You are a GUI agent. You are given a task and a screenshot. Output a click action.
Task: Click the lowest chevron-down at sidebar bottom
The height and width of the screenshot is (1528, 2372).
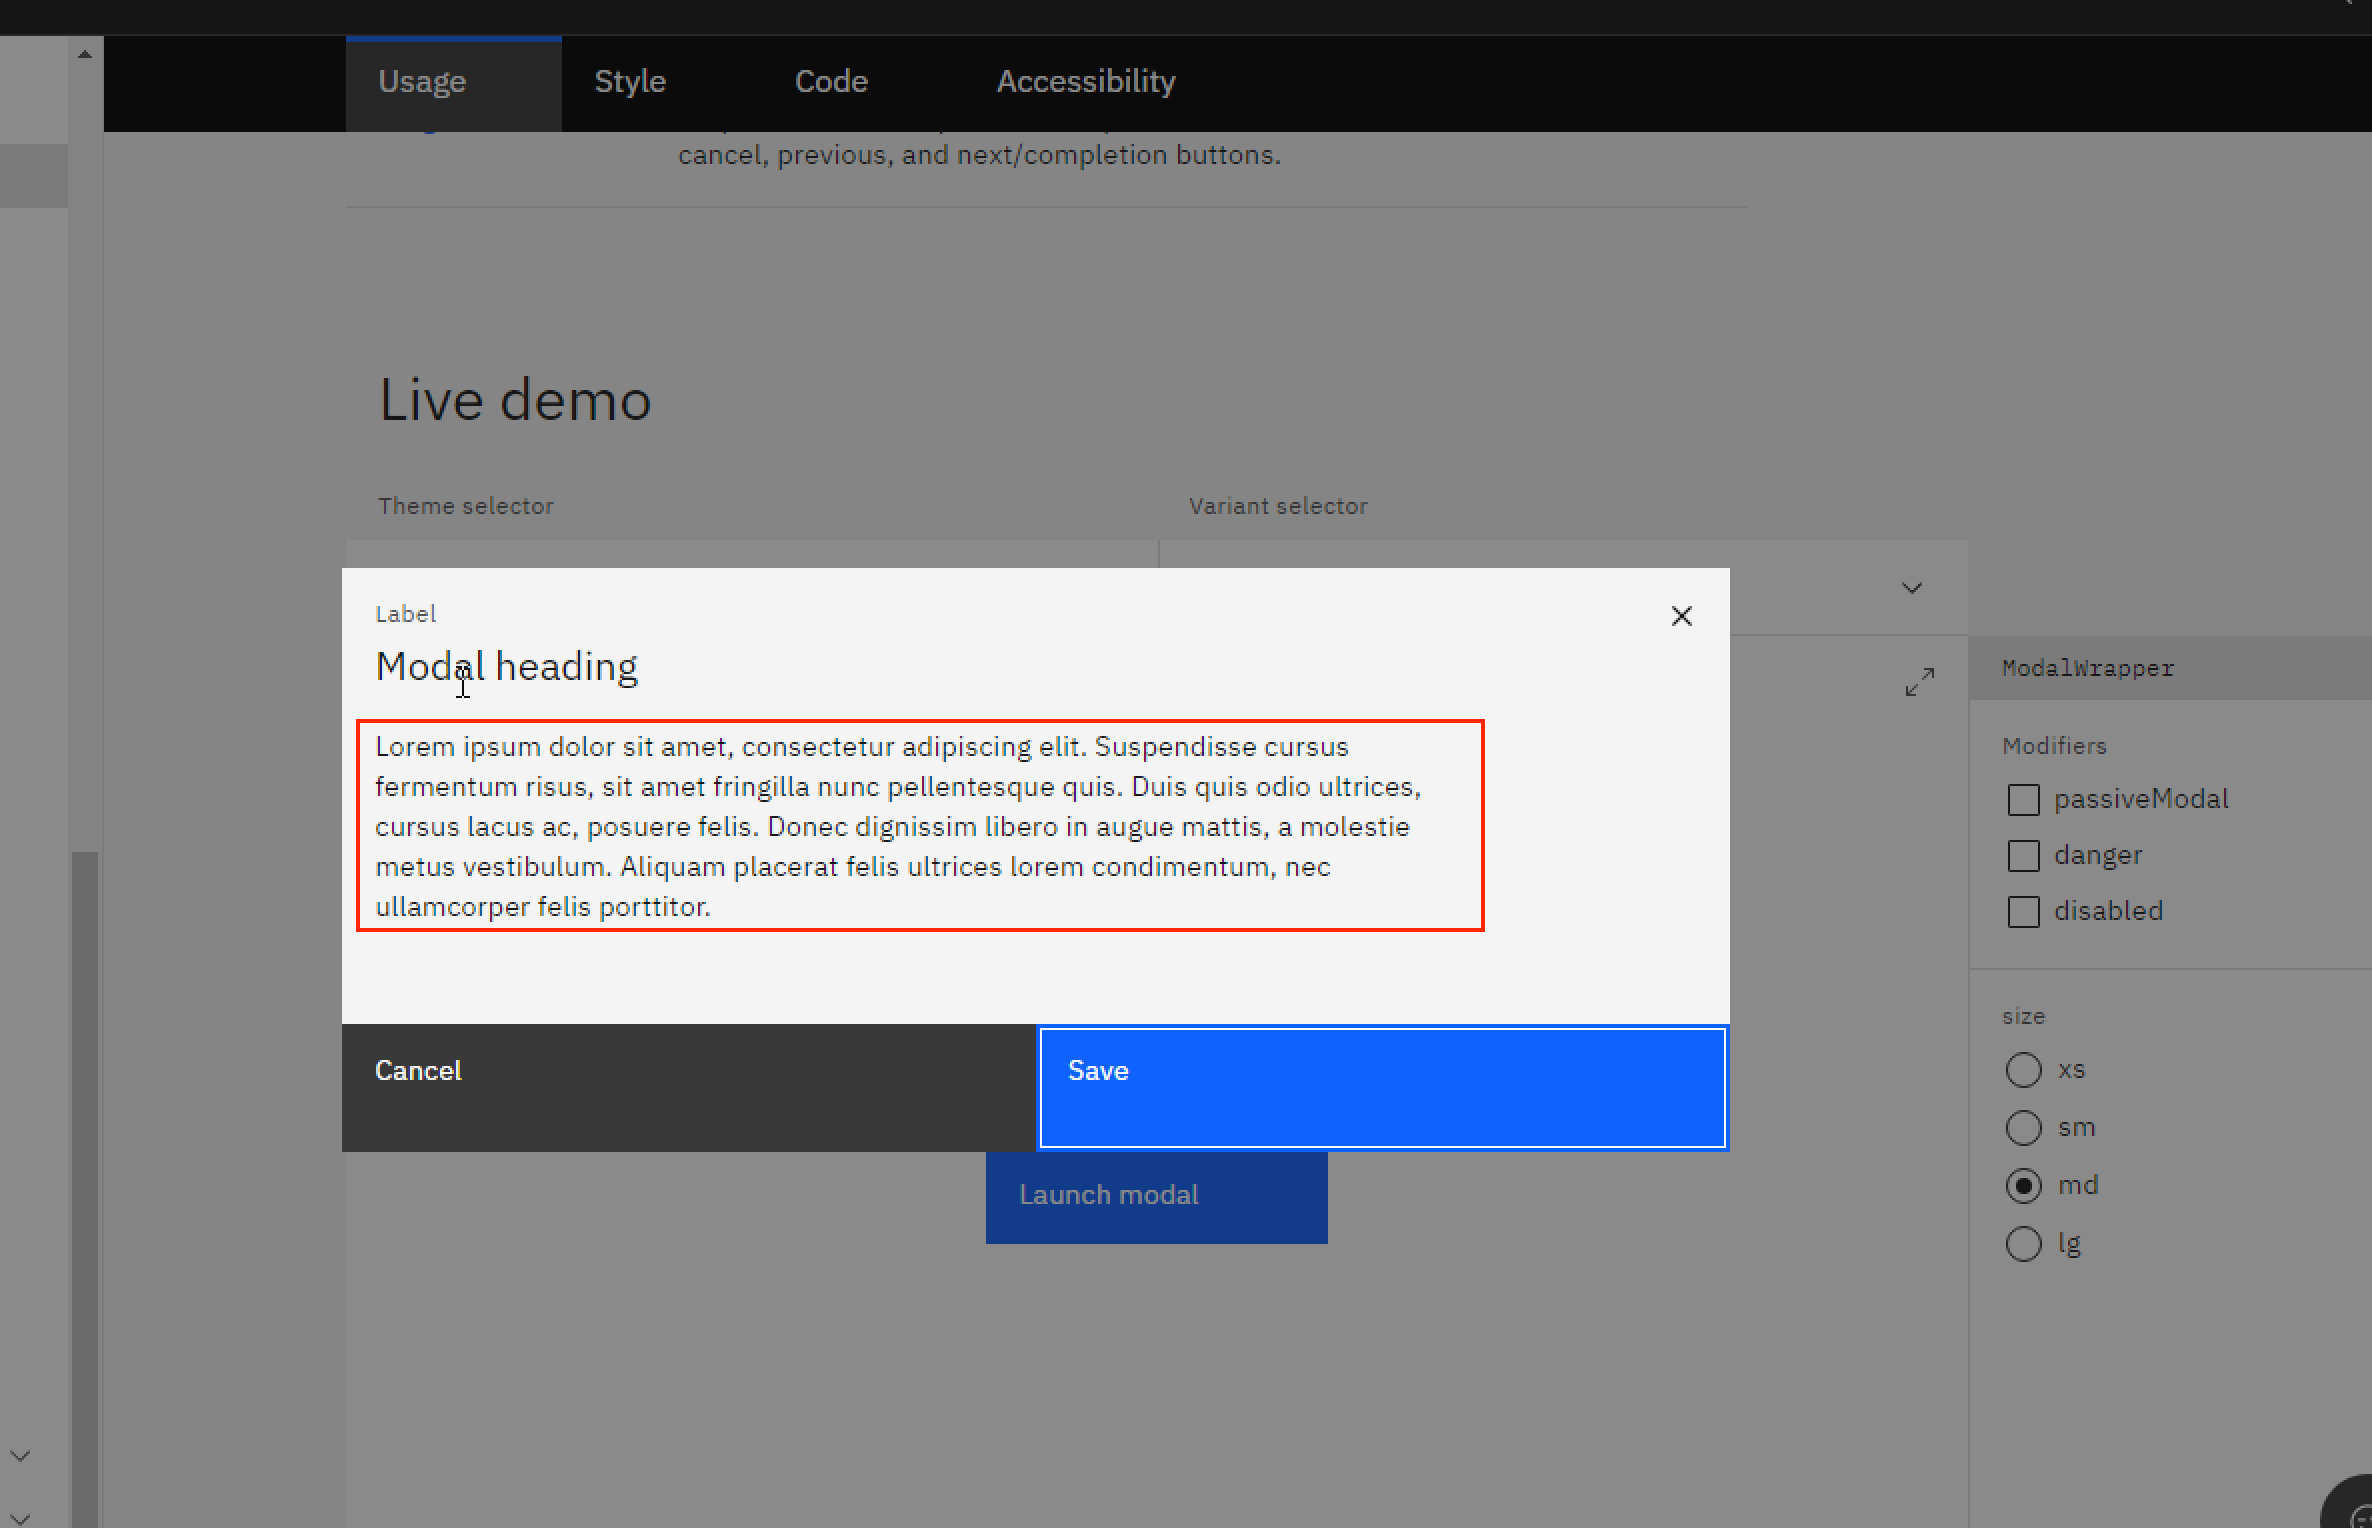pos(20,1518)
